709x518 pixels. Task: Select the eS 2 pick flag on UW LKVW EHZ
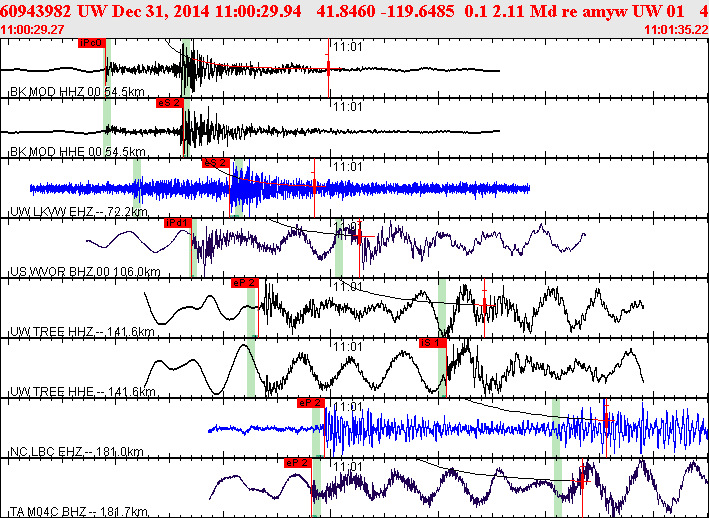[x=216, y=163]
